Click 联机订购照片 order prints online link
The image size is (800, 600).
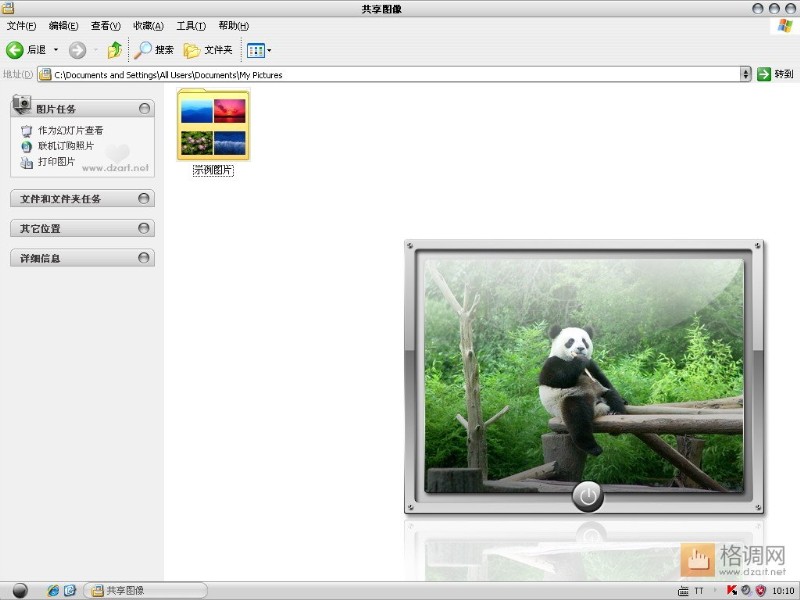(x=66, y=146)
